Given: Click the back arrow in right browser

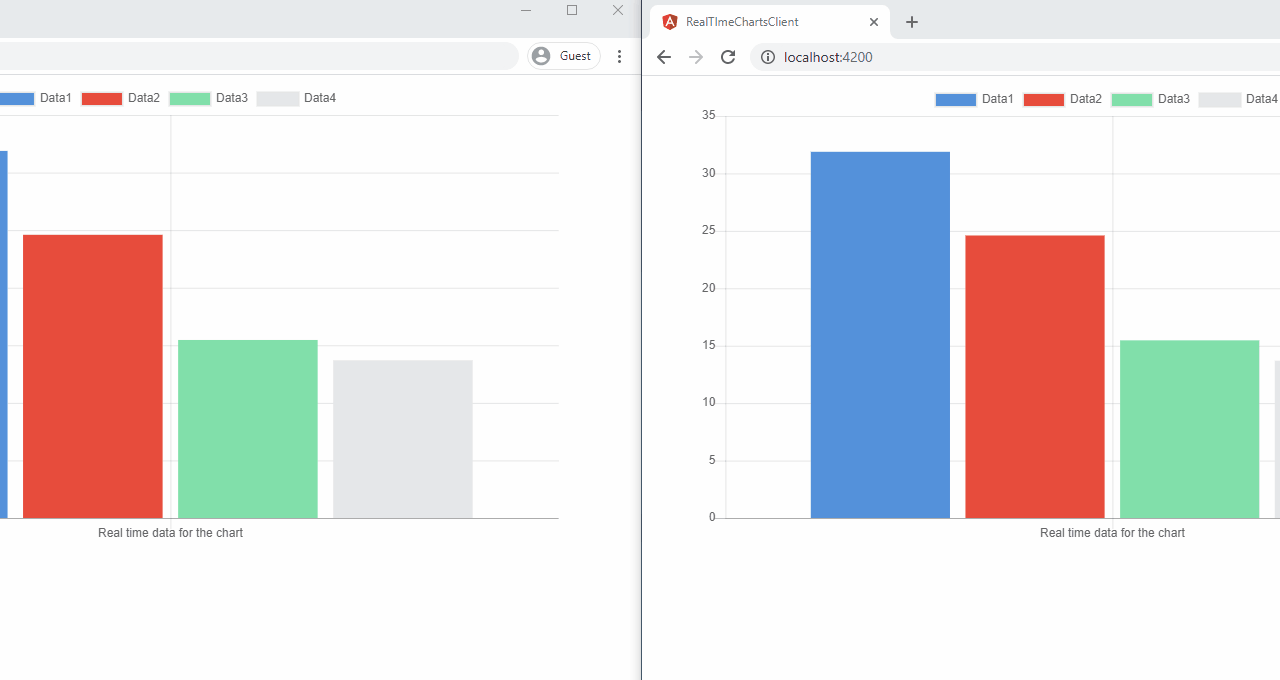Looking at the screenshot, I should tap(664, 57).
